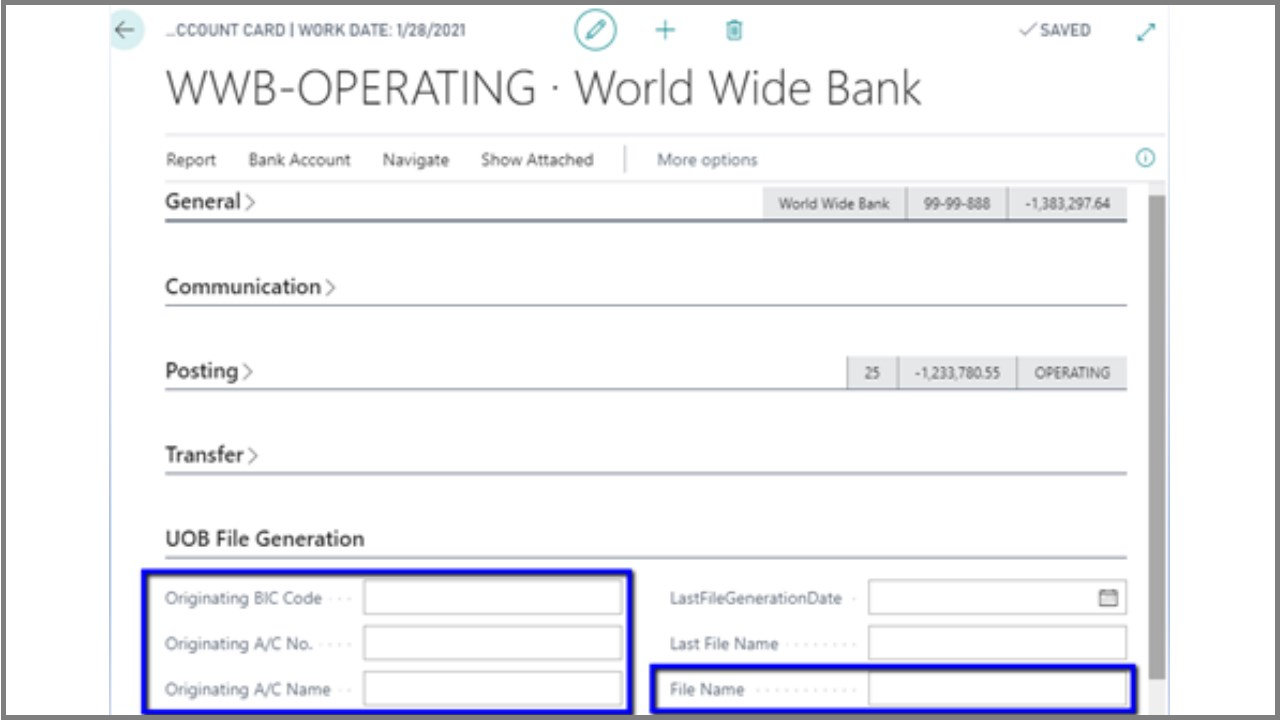Viewport: 1280px width, 720px height.
Task: Collapse the UOB File Generation section
Action: click(265, 539)
